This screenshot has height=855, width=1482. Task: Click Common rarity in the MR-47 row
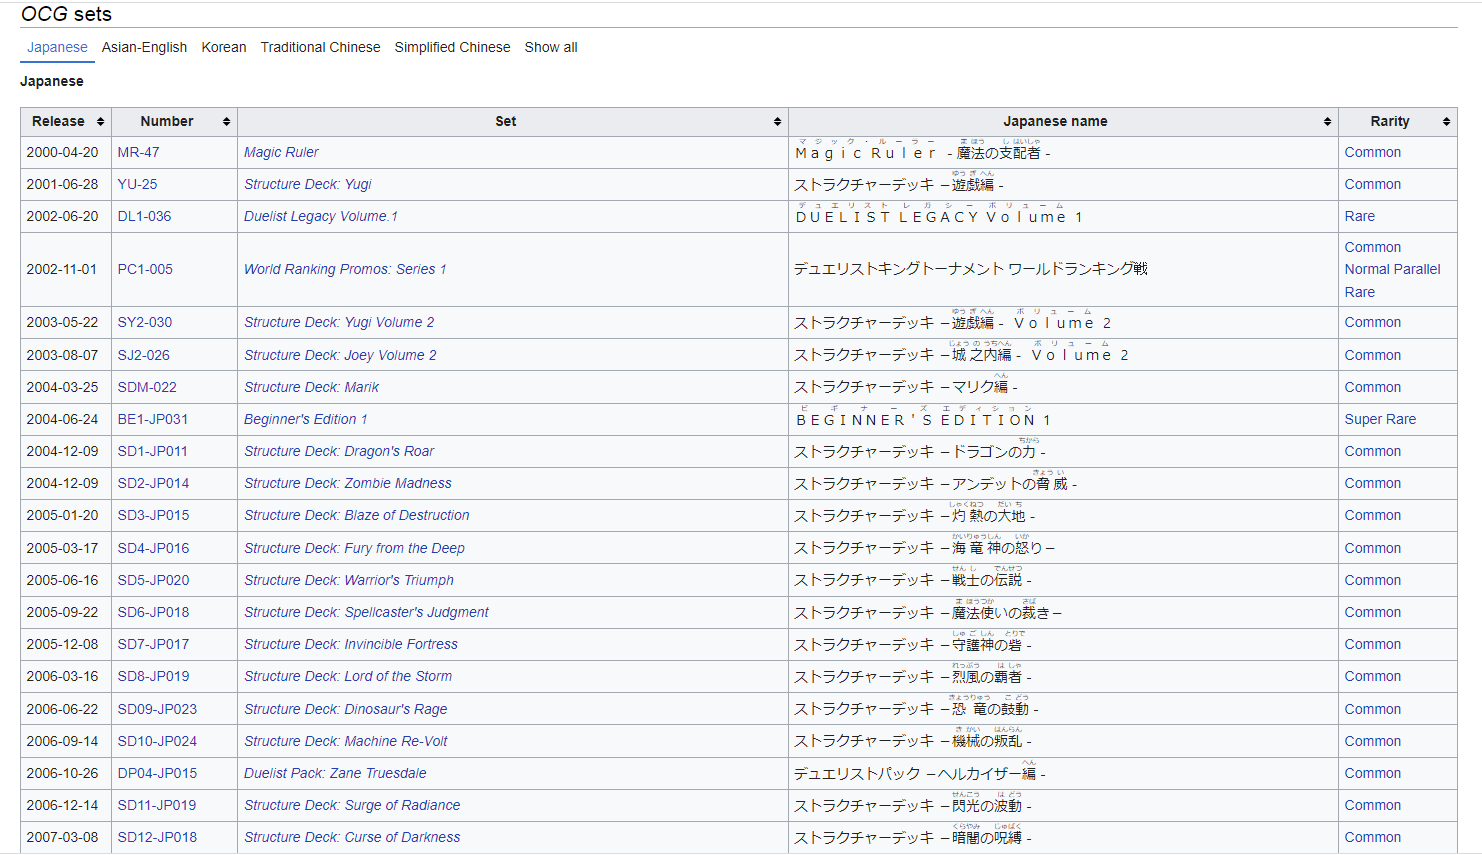1373,152
